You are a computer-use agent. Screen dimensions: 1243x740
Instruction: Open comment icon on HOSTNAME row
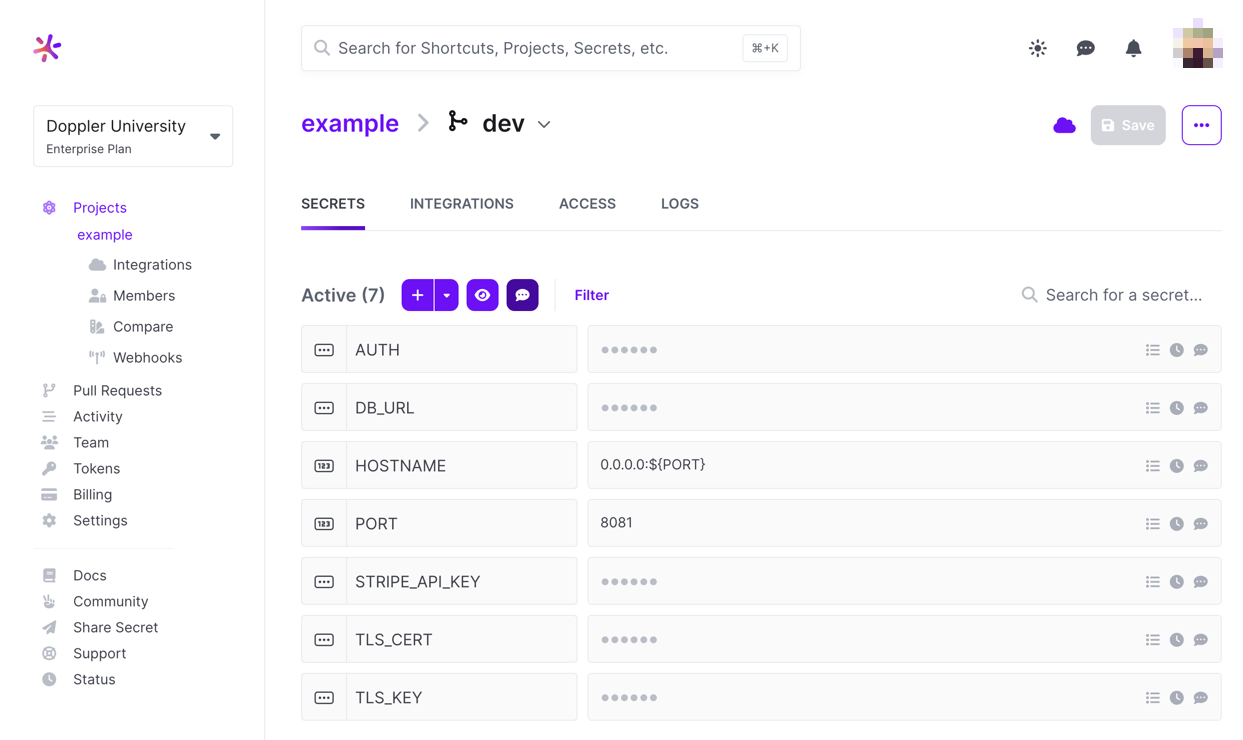click(1201, 466)
